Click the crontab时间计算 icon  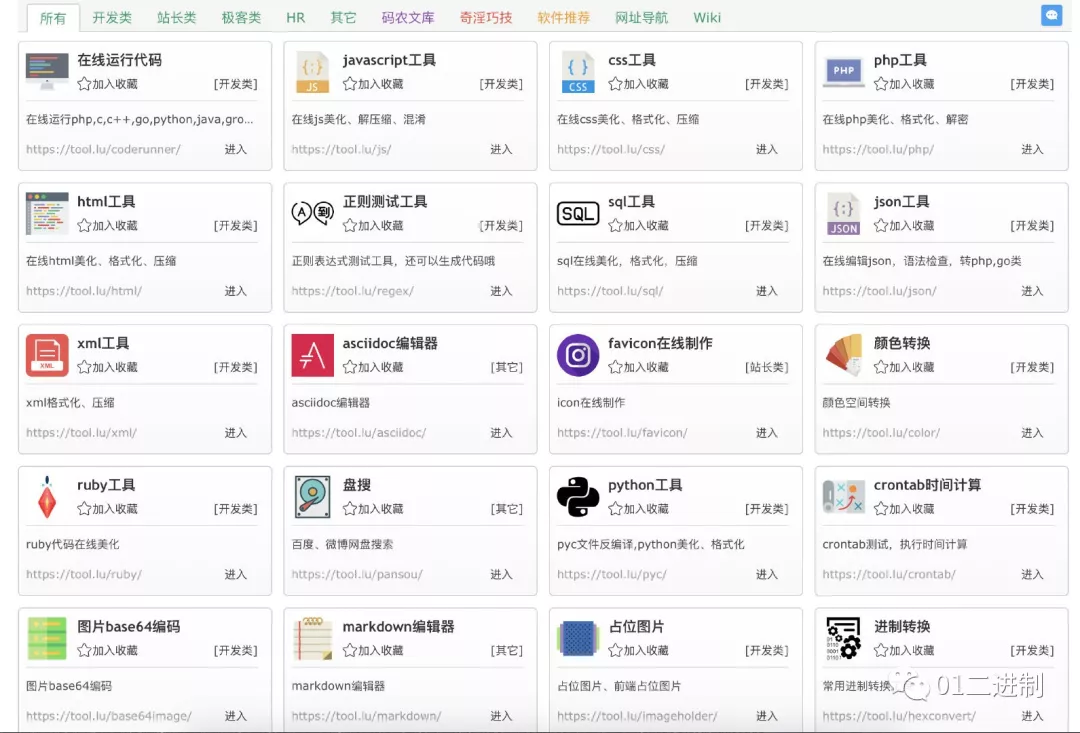[x=844, y=497]
